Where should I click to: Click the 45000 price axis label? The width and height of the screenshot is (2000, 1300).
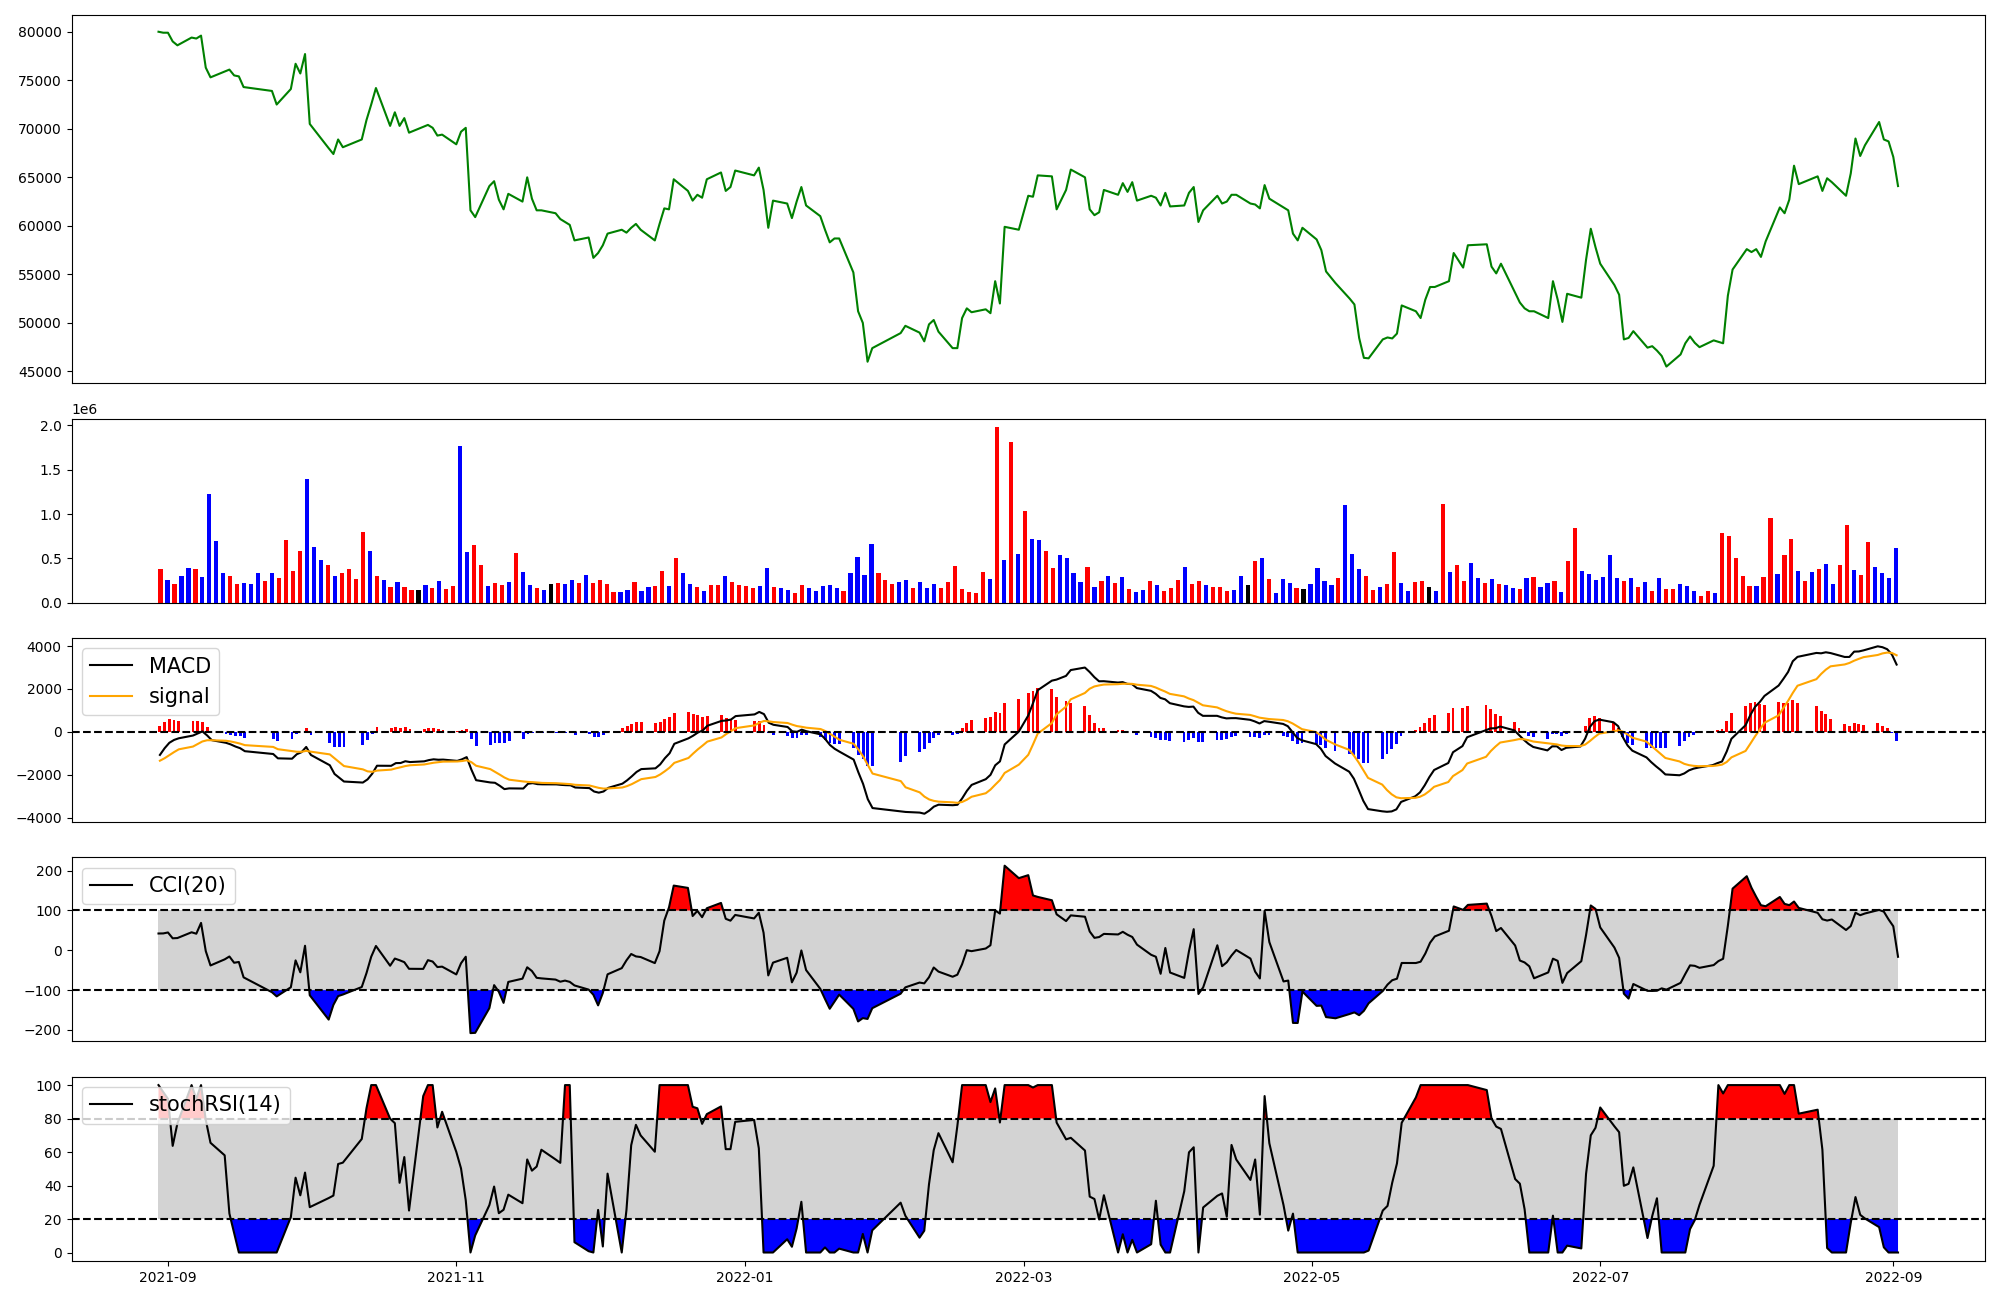pyautogui.click(x=40, y=372)
